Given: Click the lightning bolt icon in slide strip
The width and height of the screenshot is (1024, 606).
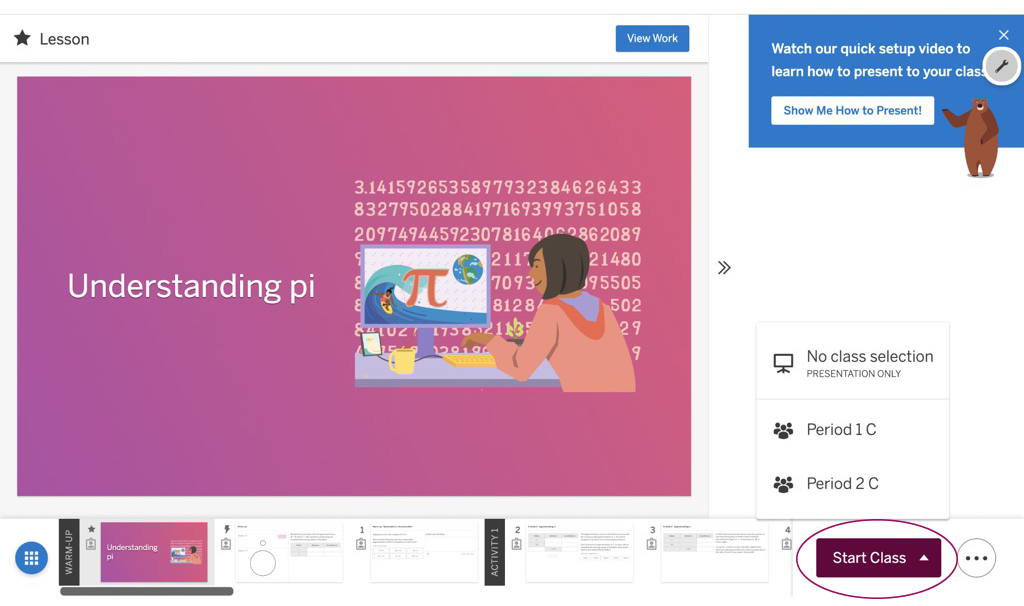Looking at the screenshot, I should (x=227, y=530).
